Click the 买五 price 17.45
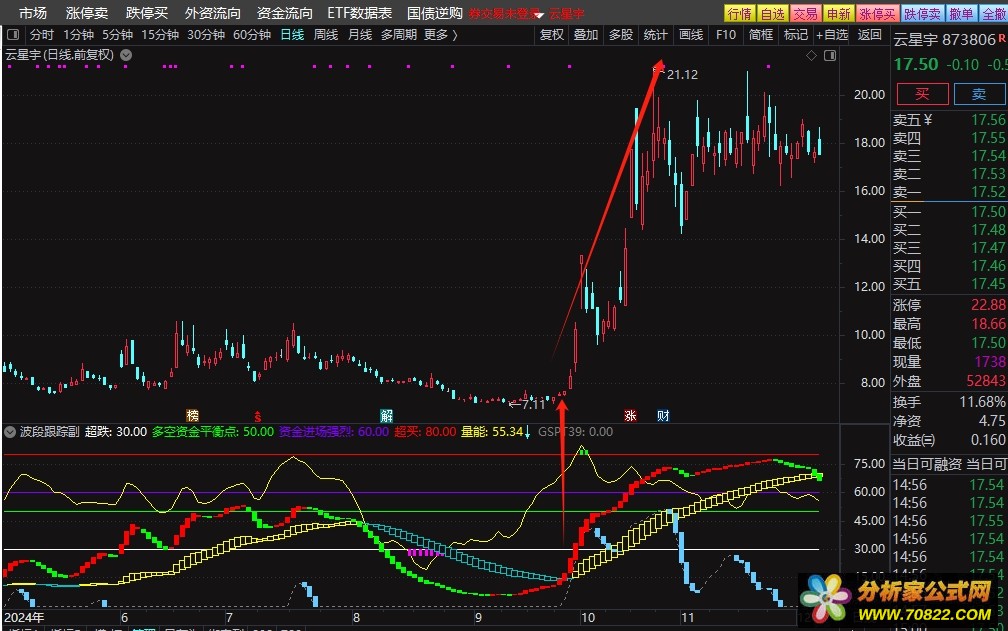 click(x=989, y=284)
